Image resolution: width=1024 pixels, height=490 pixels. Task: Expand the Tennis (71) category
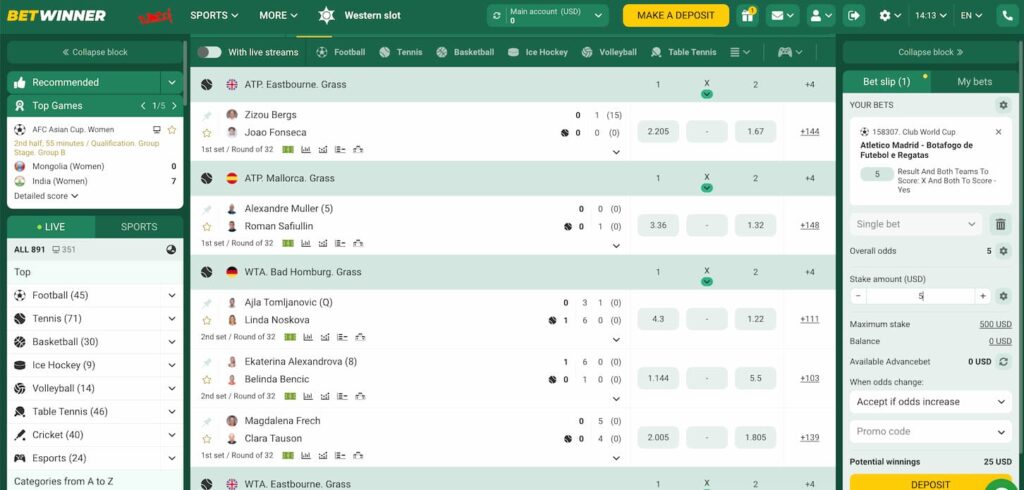(172, 319)
